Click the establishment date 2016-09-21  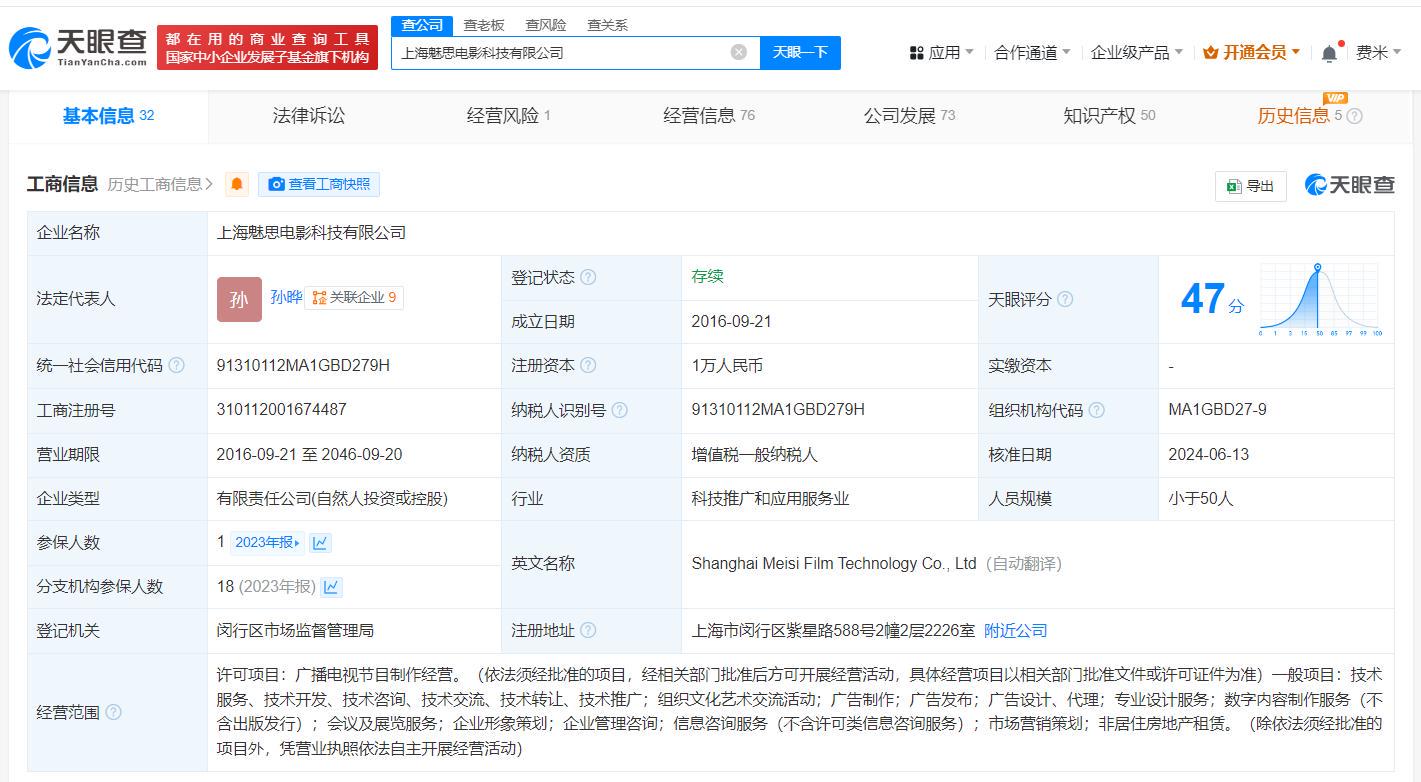tap(731, 321)
